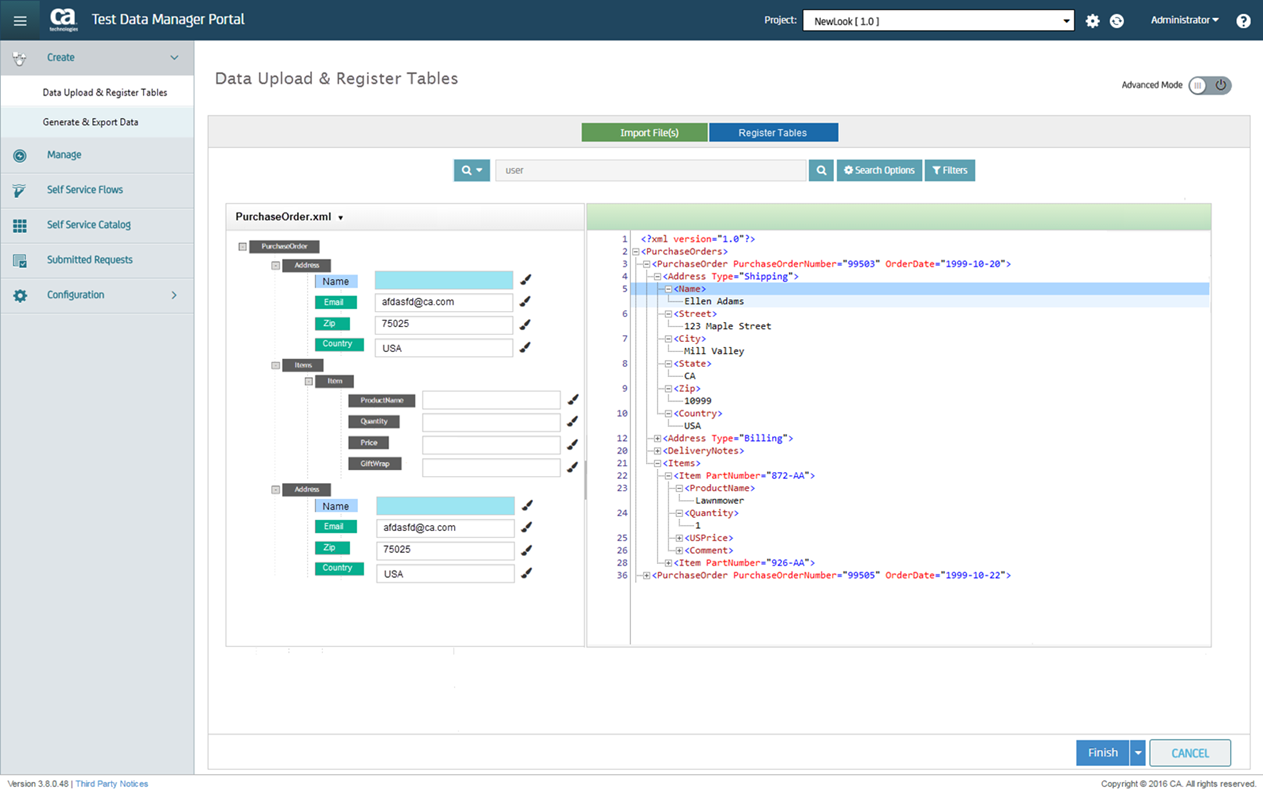Viewport: 1263px width, 793px height.
Task: Open the Third Party Notices link
Action: pos(112,784)
